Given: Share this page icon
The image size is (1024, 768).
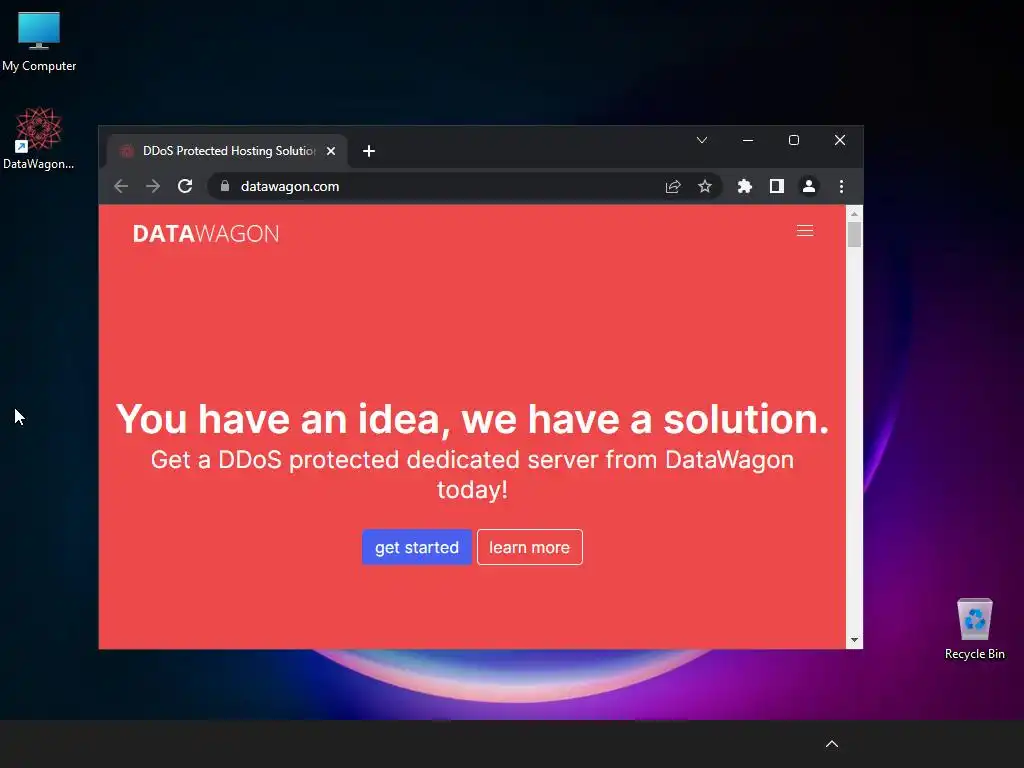Looking at the screenshot, I should pyautogui.click(x=673, y=187).
